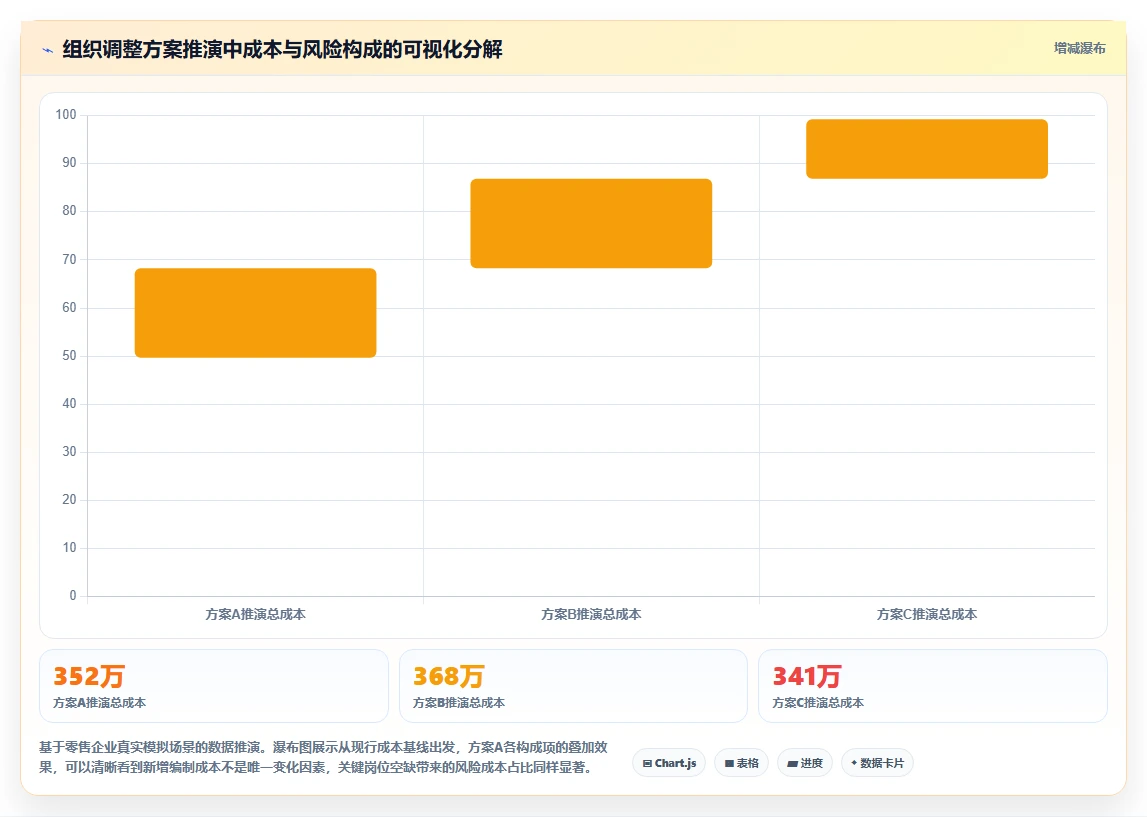The height and width of the screenshot is (817, 1147).
Task: Click the 方案A推演总成本 caption under 352万
Action: tap(99, 703)
